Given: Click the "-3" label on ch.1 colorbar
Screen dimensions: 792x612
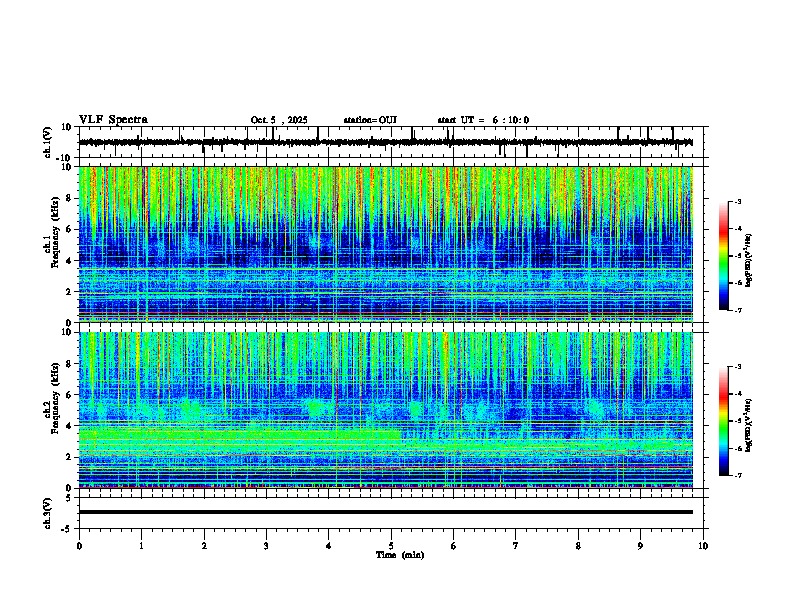Looking at the screenshot, I should pyautogui.click(x=737, y=202).
